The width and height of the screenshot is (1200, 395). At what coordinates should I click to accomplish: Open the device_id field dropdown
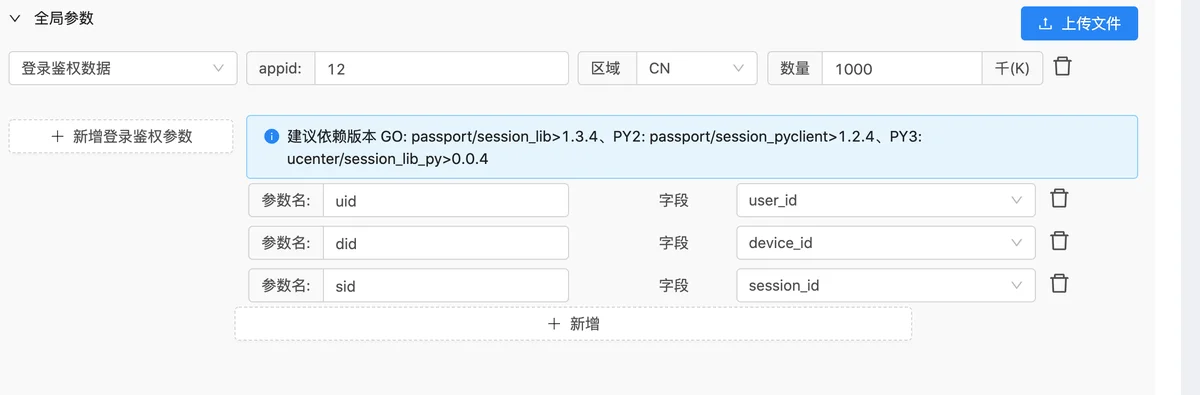tap(886, 242)
